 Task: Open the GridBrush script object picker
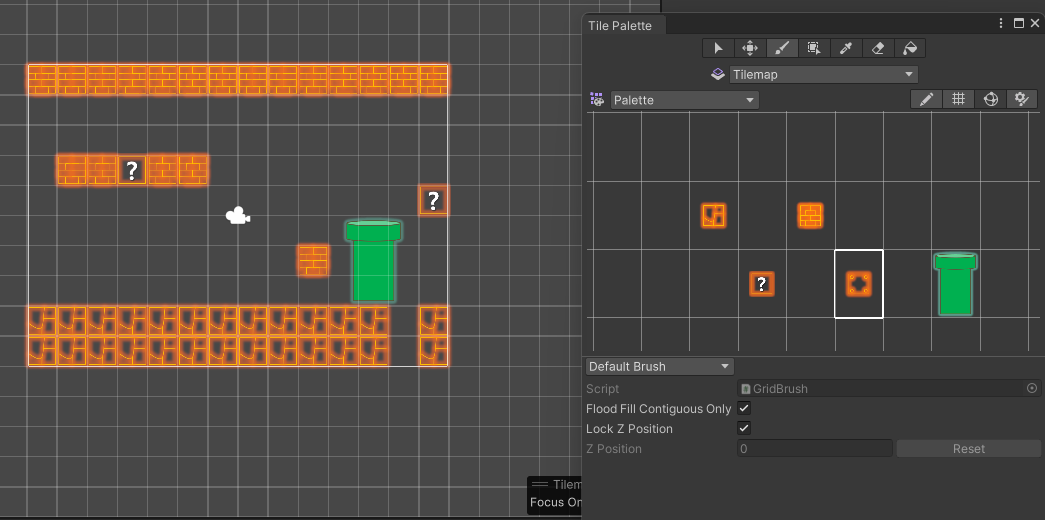1032,388
